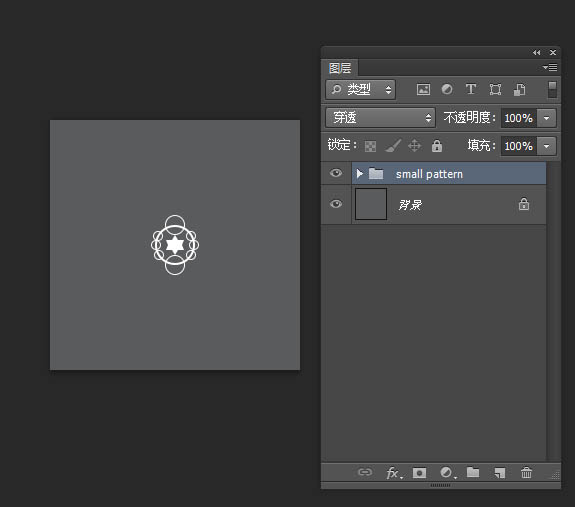Screen dimensions: 575x507
Task: Select the 图层 tab
Action: click(340, 68)
